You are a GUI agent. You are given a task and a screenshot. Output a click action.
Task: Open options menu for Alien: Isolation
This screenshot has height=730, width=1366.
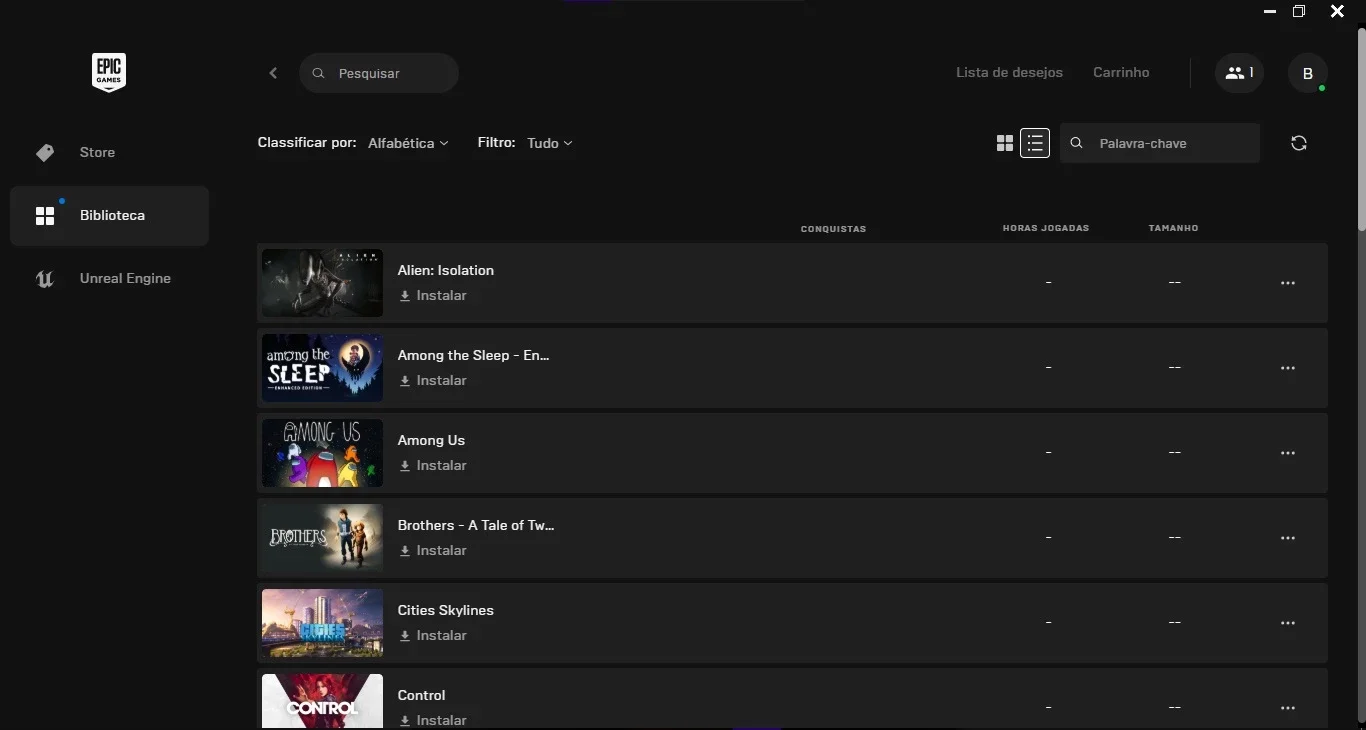pyautogui.click(x=1288, y=283)
